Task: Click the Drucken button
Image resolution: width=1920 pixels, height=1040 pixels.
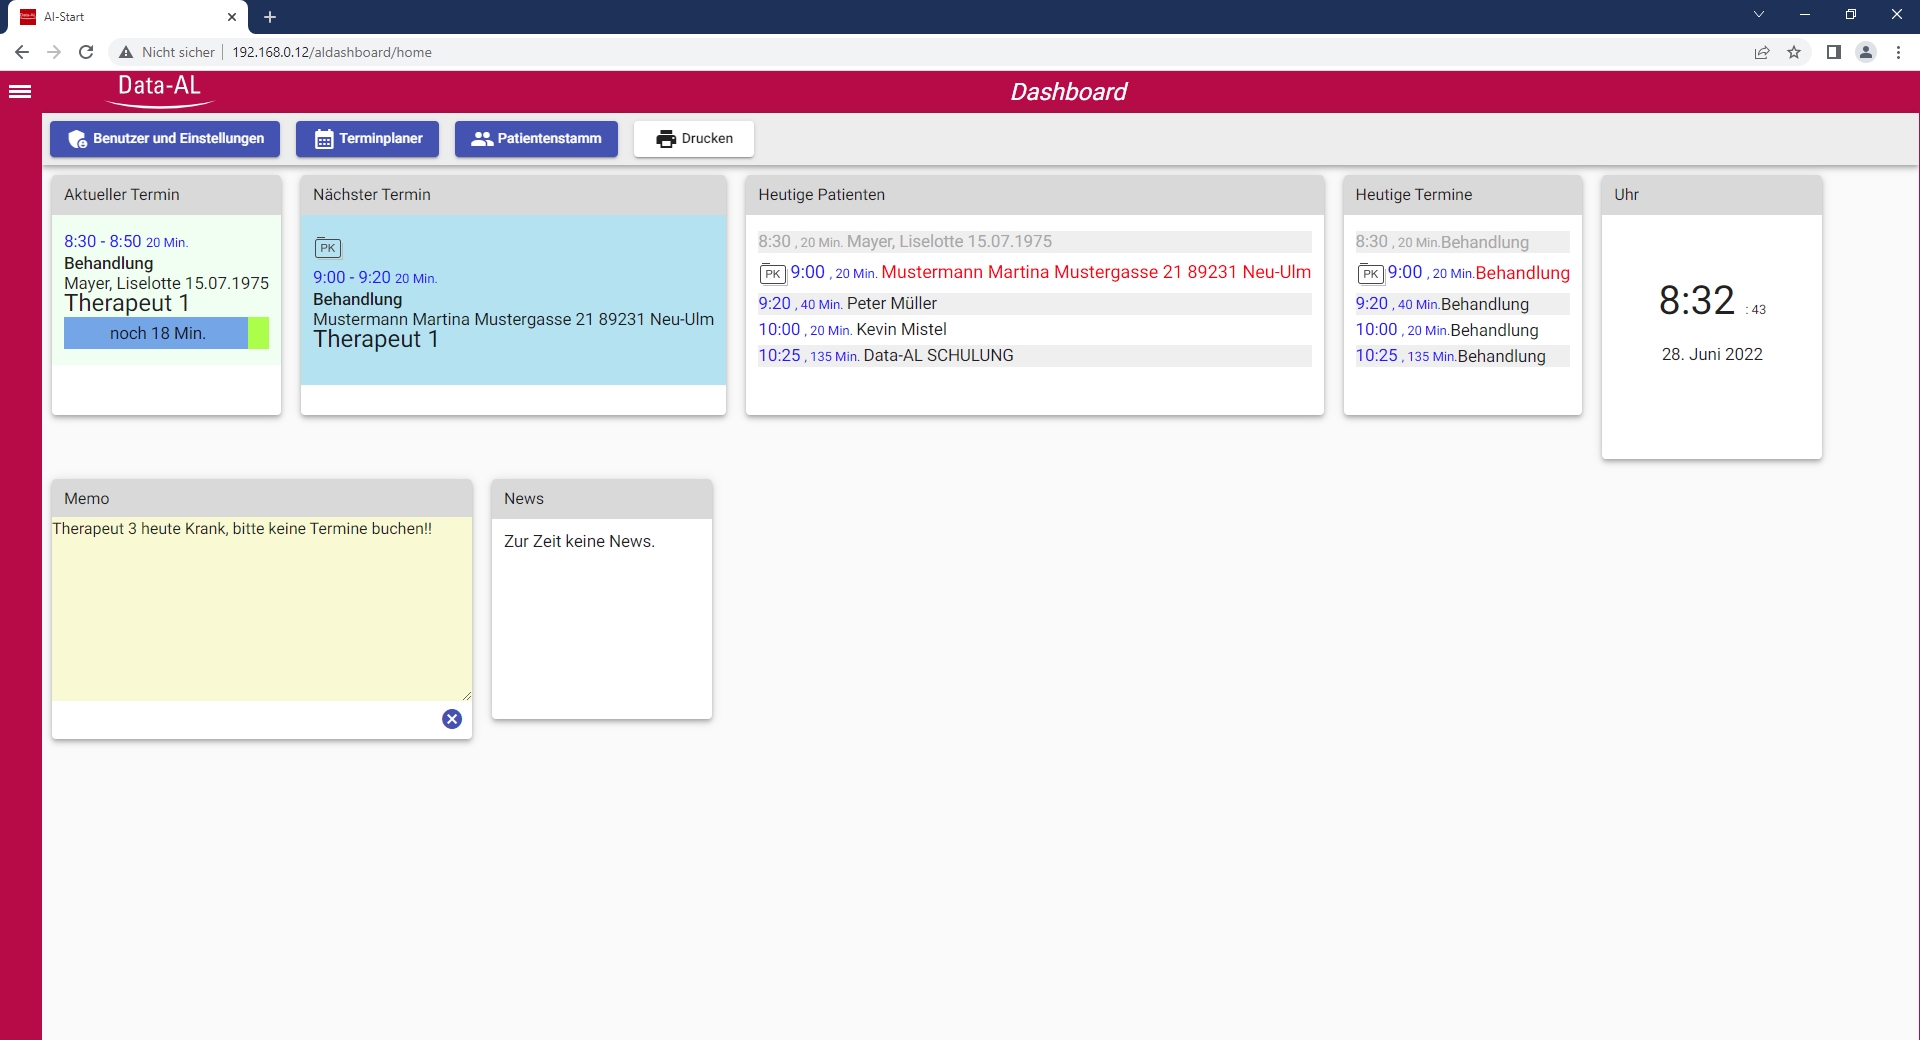Action: click(x=694, y=139)
